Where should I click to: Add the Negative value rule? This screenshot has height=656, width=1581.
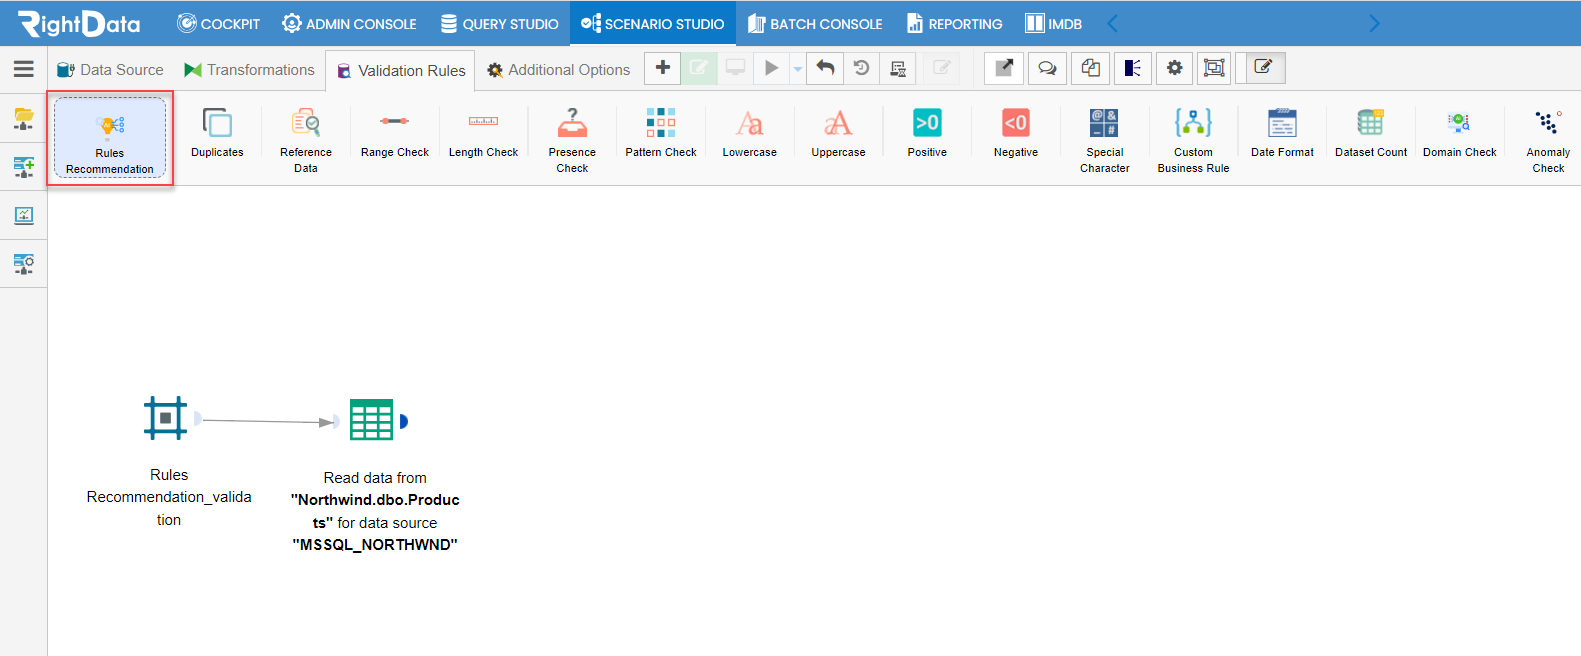1016,133
